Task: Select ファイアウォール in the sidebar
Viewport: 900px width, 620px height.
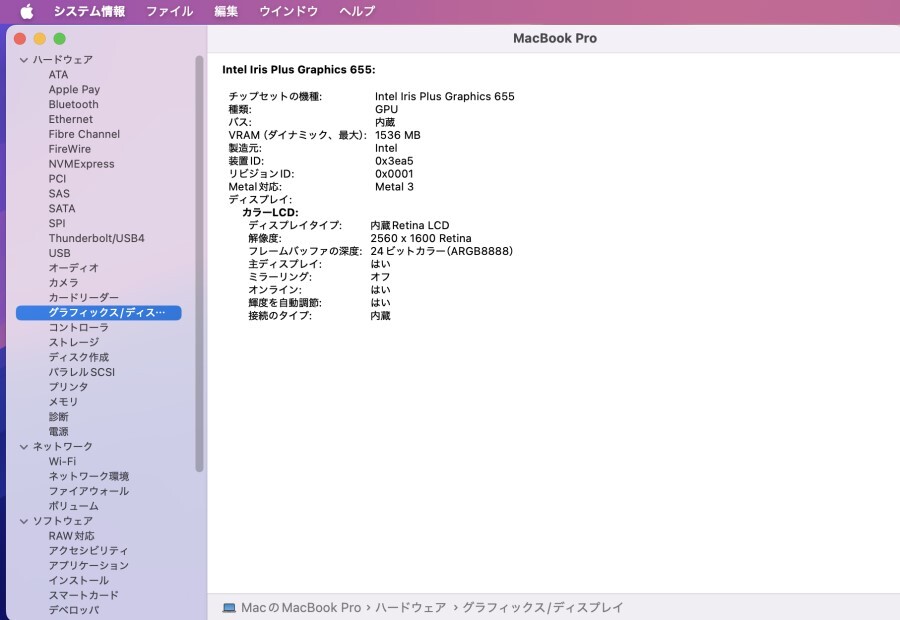Action: 89,491
